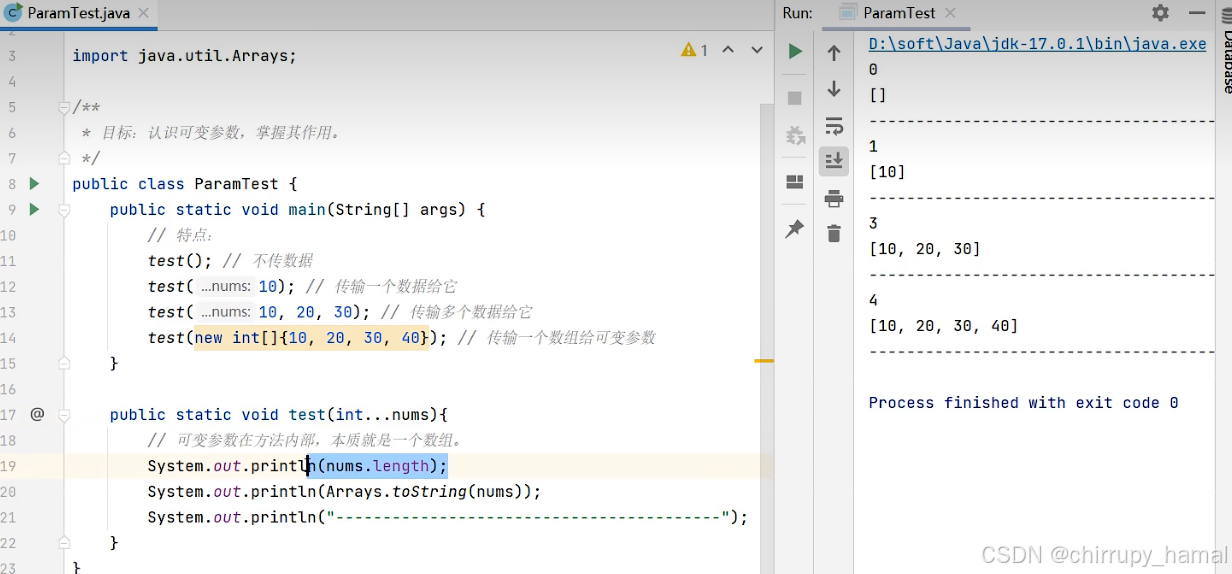Click the down arrow in Run console toolbar
1232x574 pixels.
(834, 89)
